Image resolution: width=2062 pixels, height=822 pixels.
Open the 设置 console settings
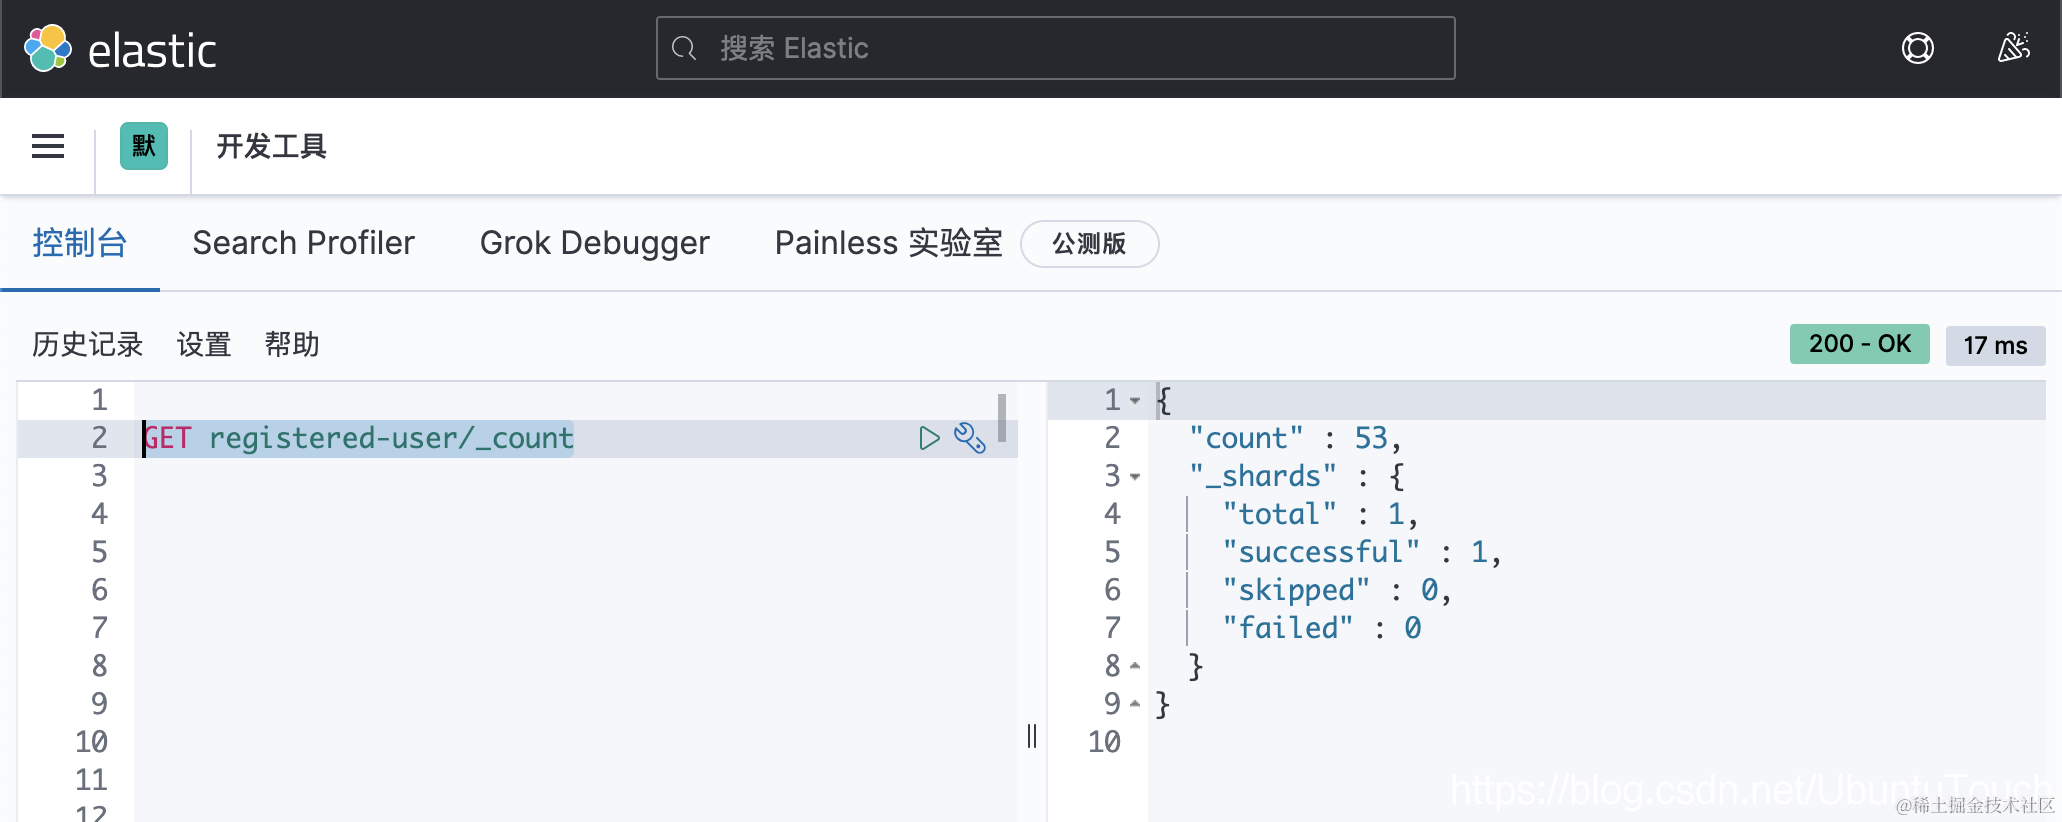pos(204,345)
